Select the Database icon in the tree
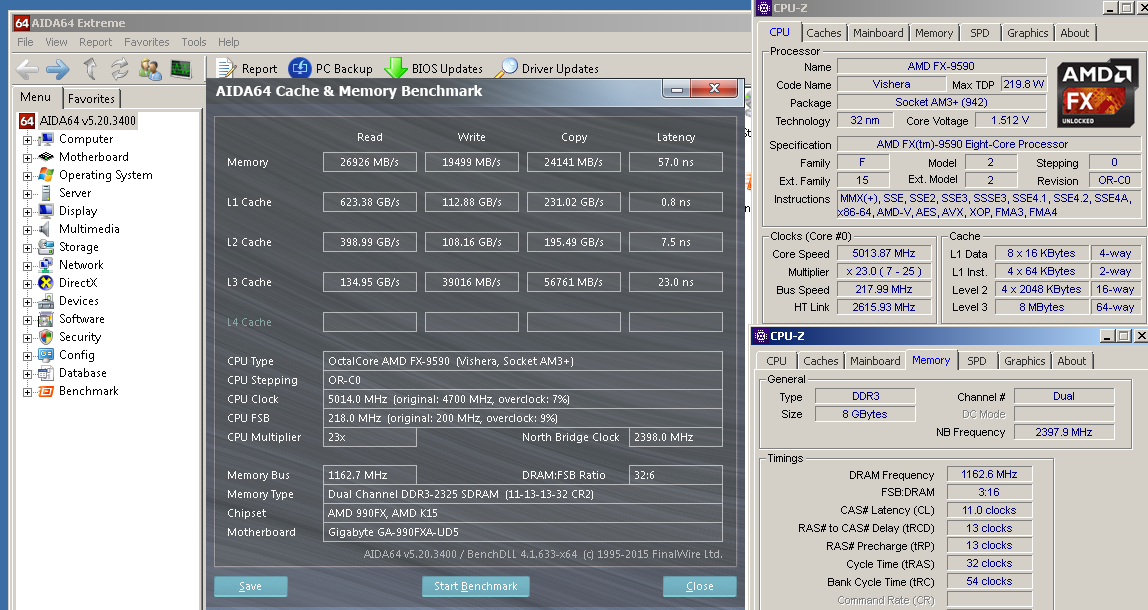Image resolution: width=1148 pixels, height=610 pixels. (x=46, y=373)
